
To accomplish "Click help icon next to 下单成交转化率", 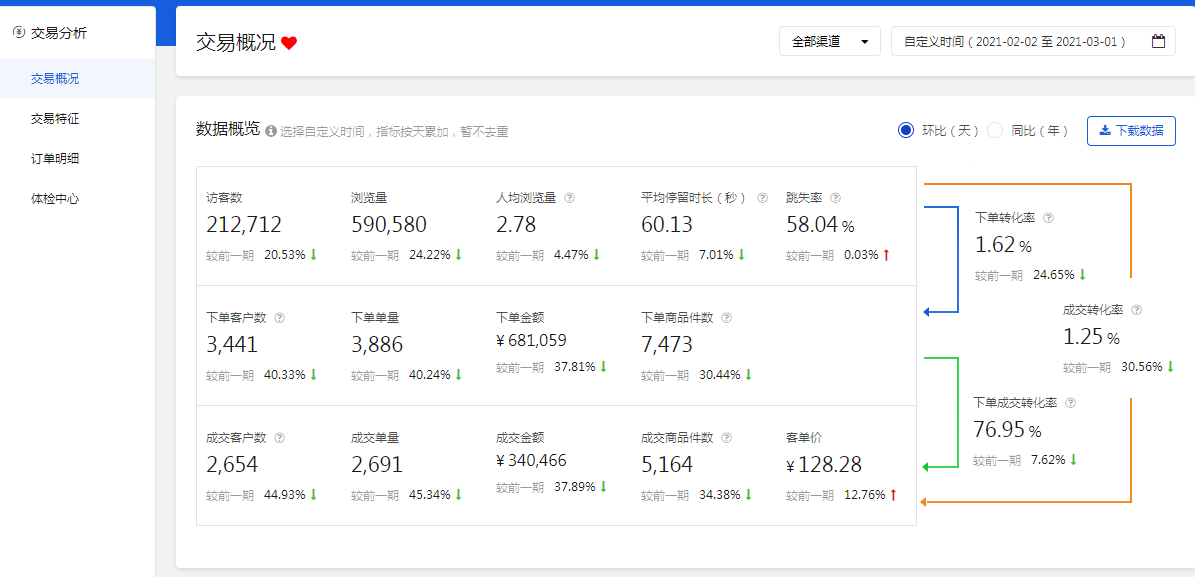I will (1071, 402).
